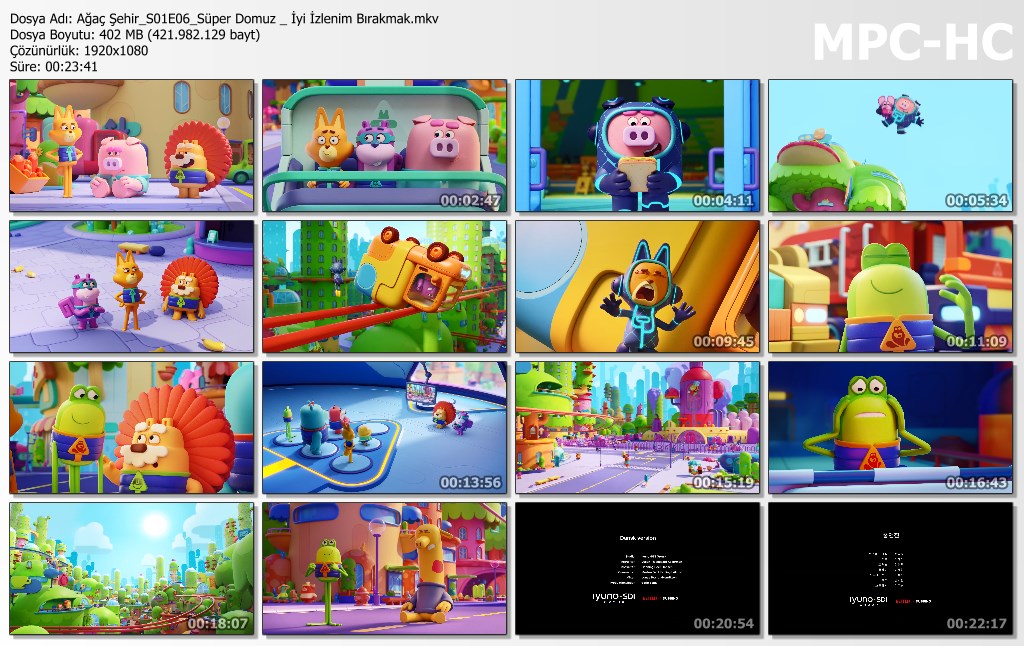Select the 00:09:45 screaming fox thumbnail
1024x646 pixels.
tap(637, 286)
